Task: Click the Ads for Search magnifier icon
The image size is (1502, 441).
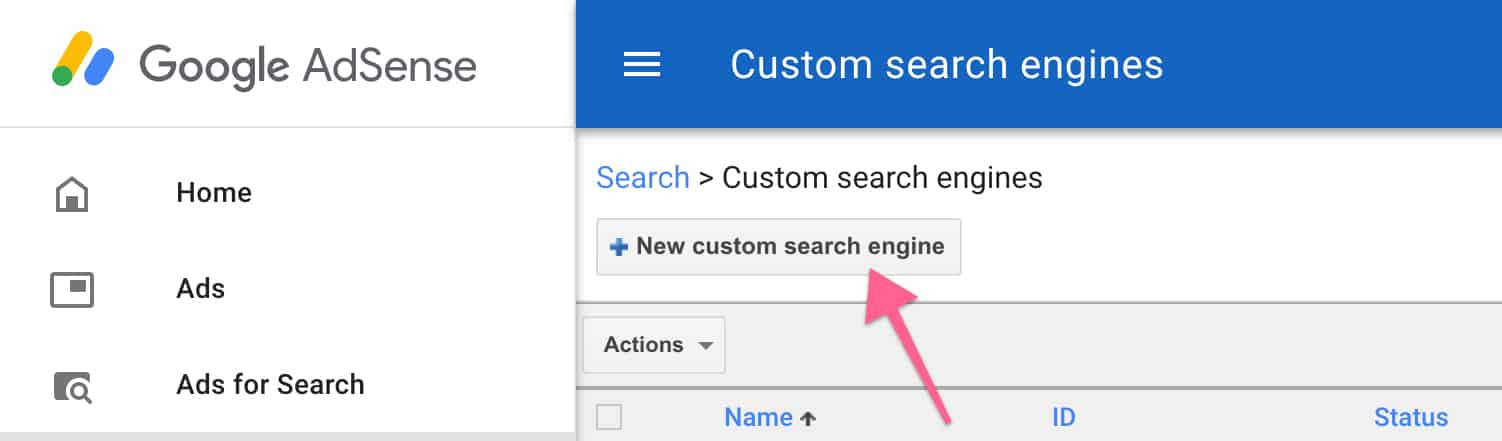Action: coord(72,386)
